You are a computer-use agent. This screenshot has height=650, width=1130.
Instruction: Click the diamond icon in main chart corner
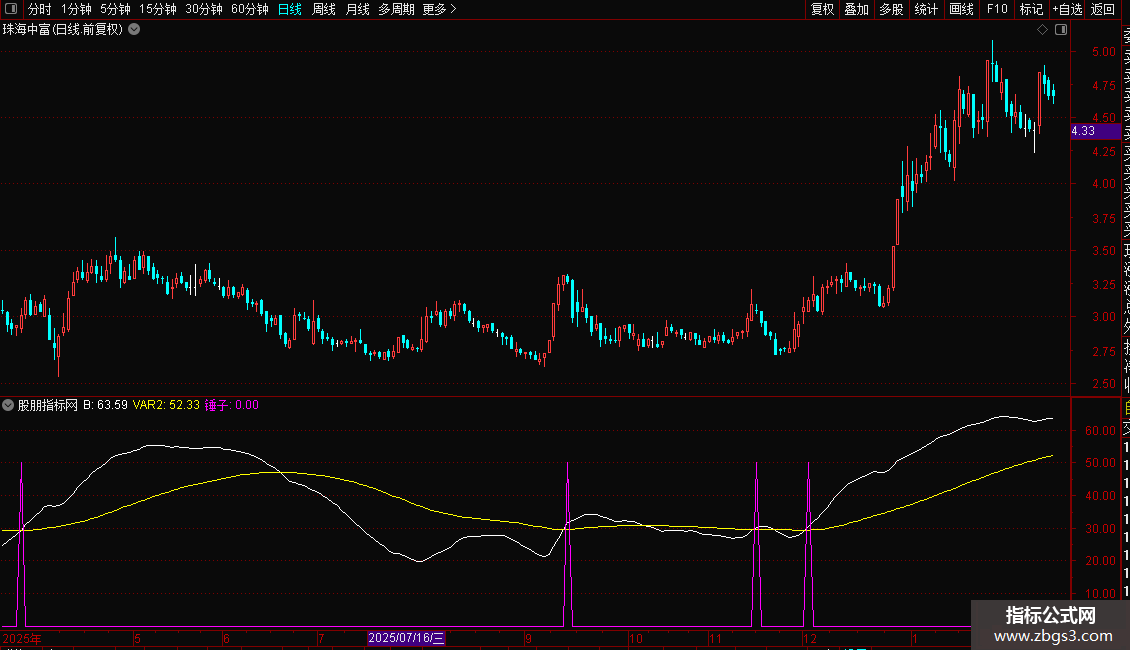(1042, 30)
